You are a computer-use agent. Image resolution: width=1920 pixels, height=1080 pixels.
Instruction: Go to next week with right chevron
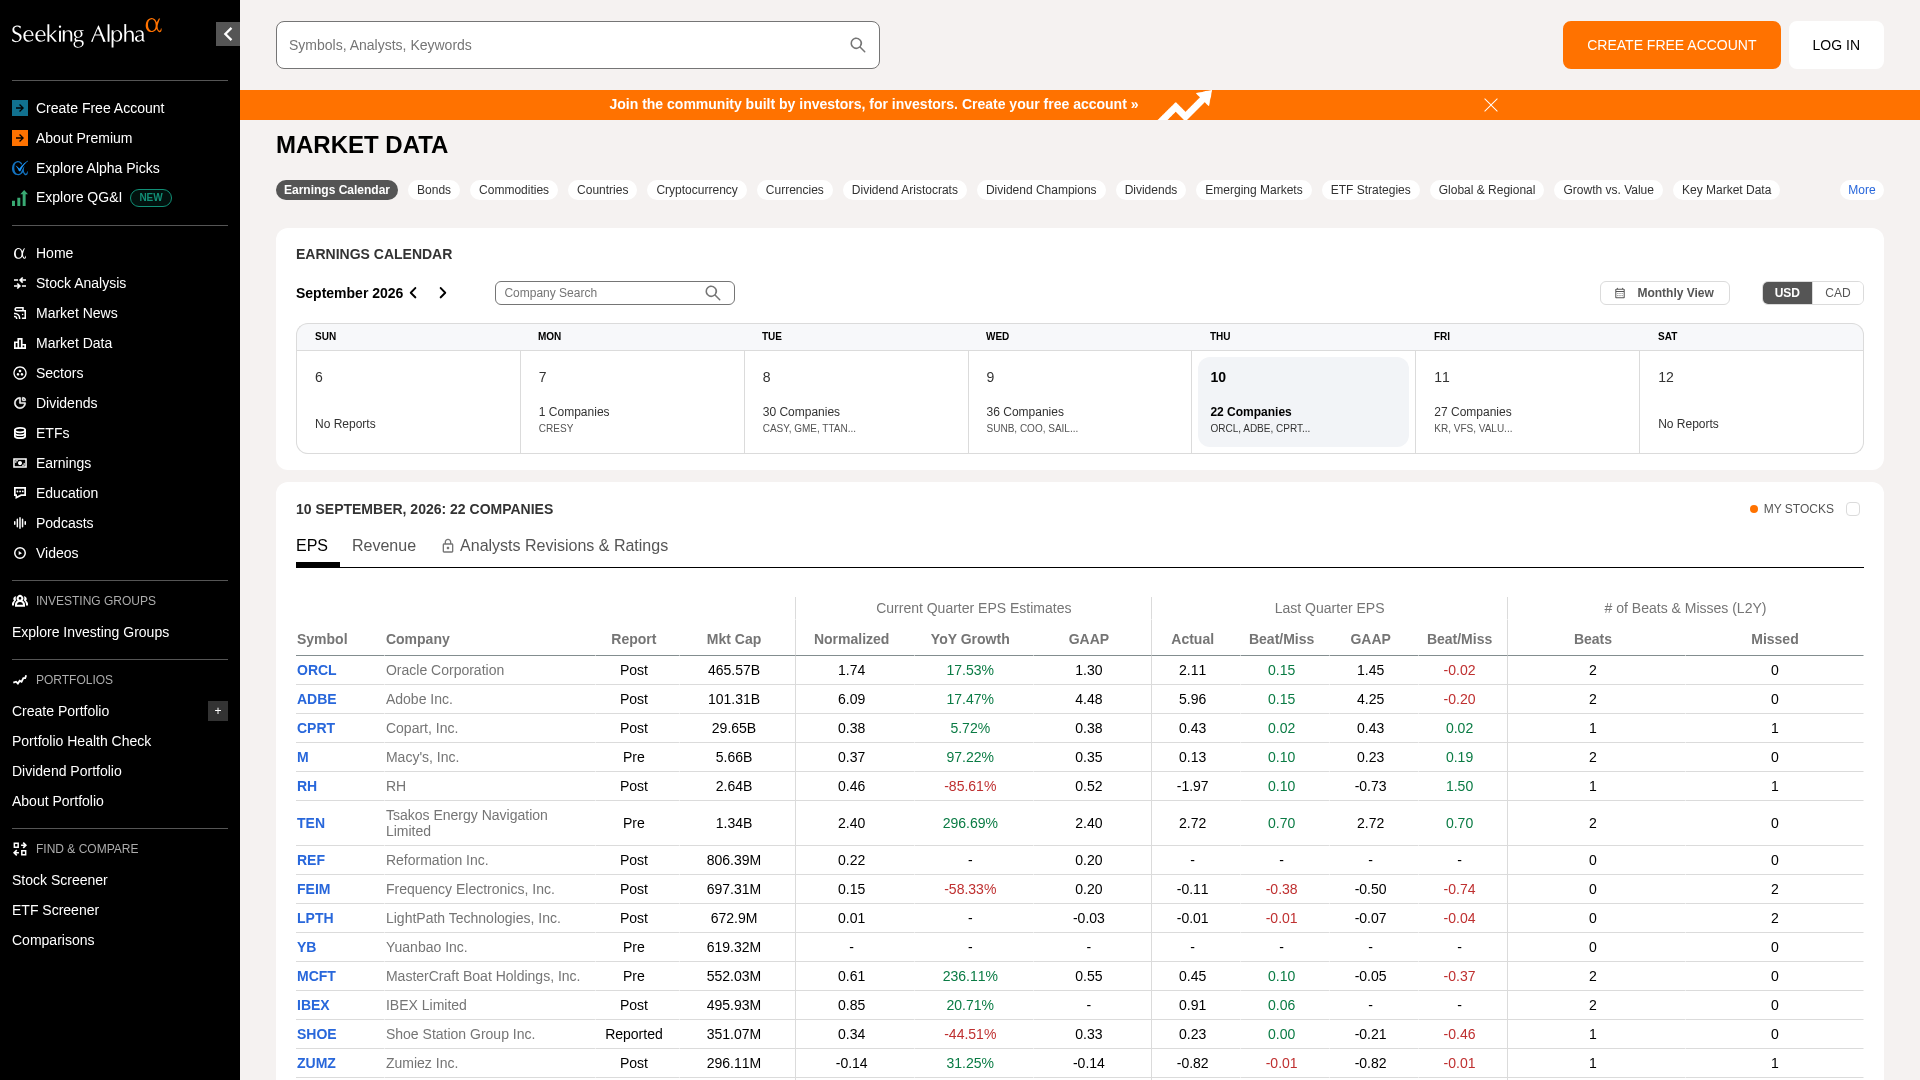443,293
